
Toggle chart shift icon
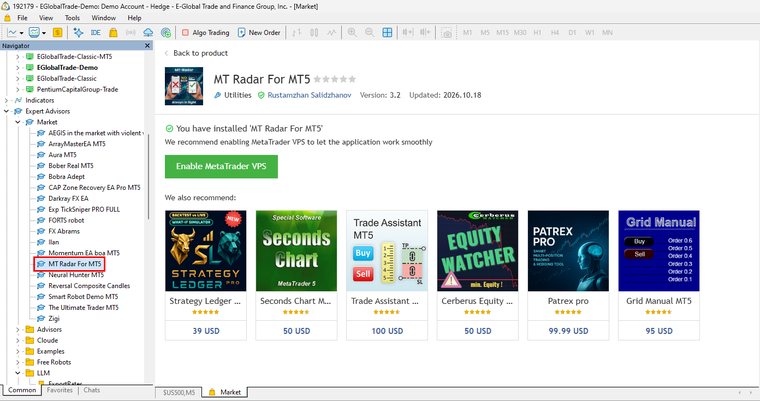click(408, 32)
